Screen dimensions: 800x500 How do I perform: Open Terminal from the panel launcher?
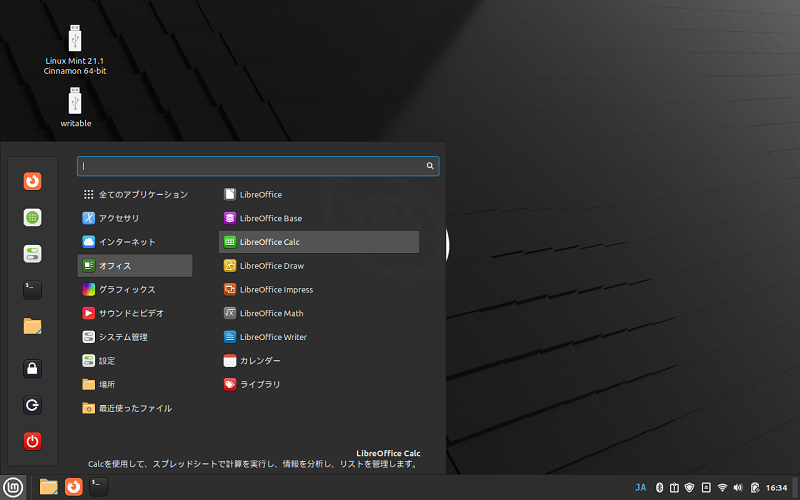pos(98,487)
